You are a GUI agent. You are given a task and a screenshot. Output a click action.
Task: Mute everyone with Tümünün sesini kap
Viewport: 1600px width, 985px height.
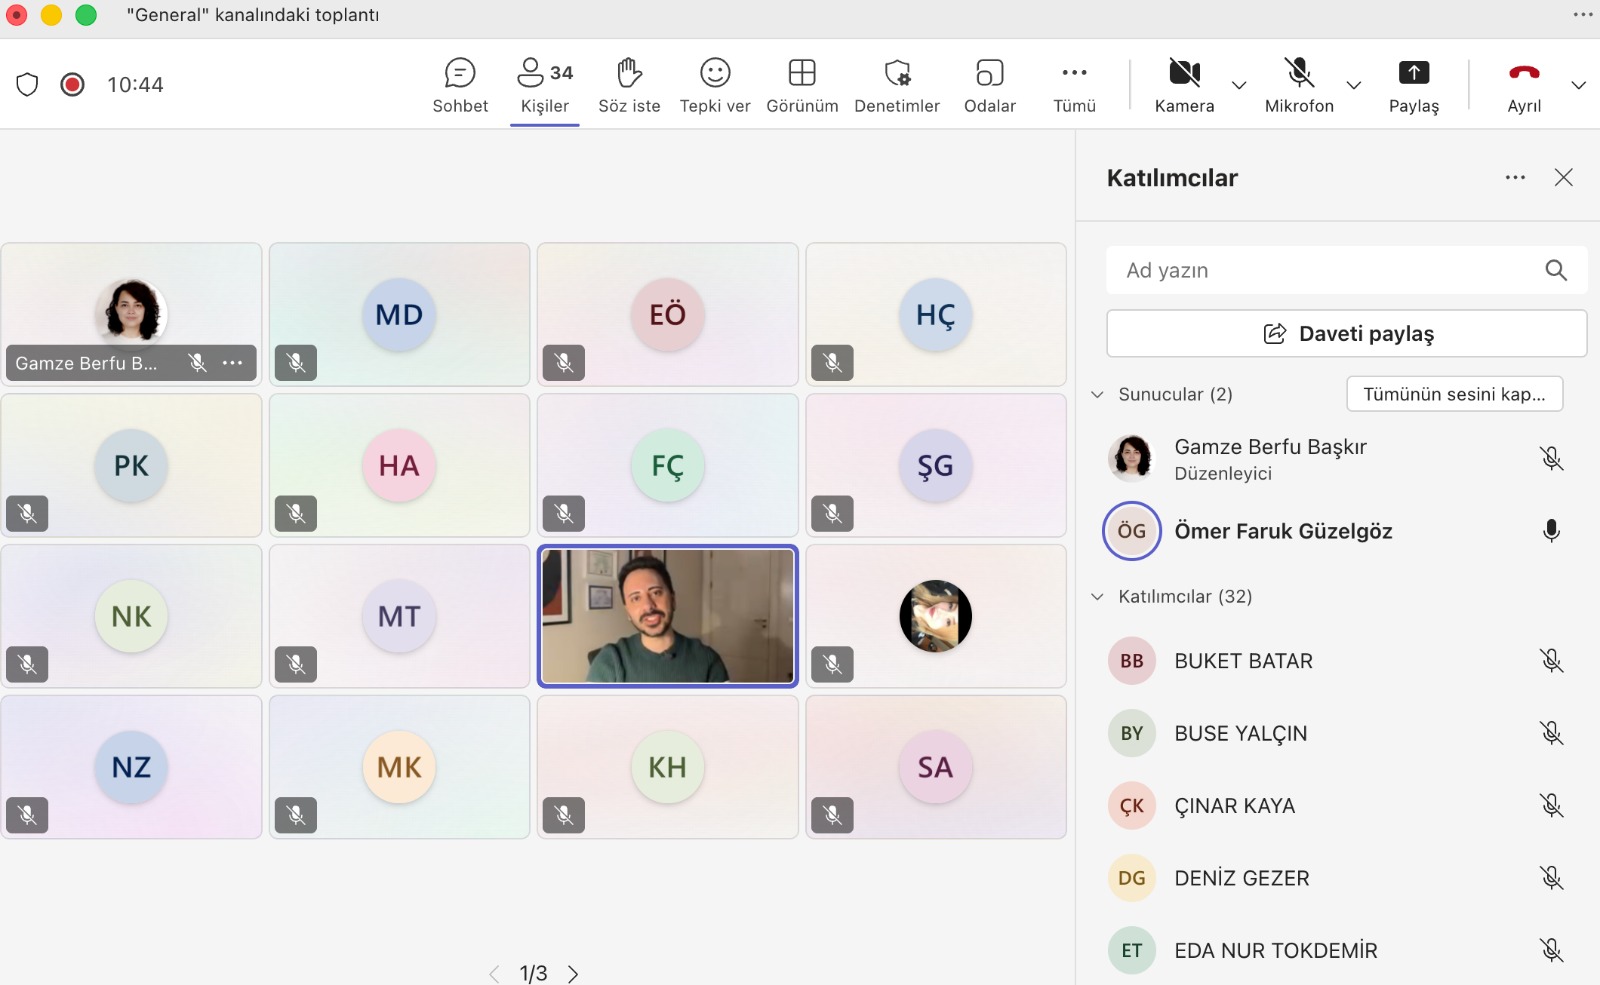coord(1454,394)
